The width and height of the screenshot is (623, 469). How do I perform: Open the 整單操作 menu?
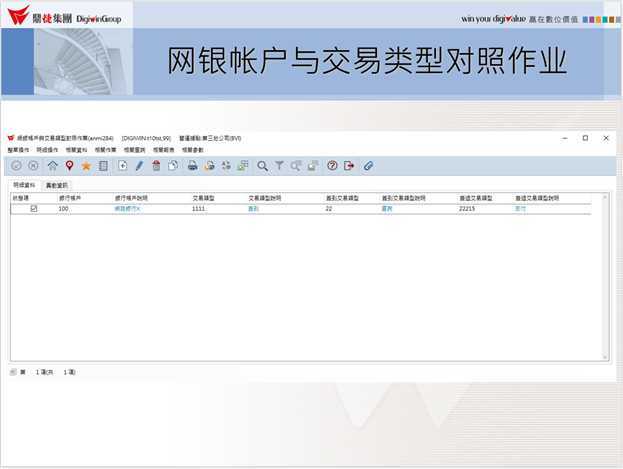[x=18, y=150]
